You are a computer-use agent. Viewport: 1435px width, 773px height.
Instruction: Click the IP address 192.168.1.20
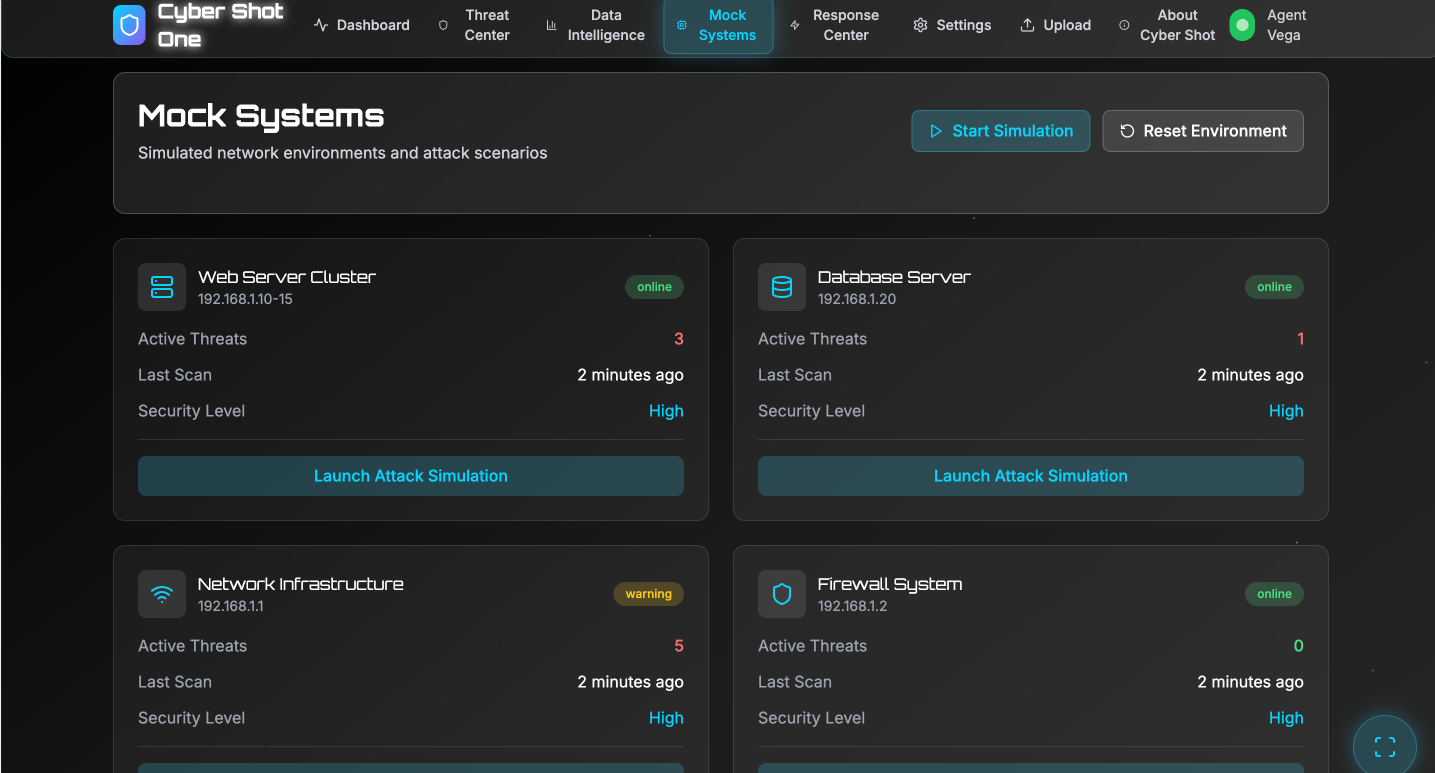click(x=857, y=299)
